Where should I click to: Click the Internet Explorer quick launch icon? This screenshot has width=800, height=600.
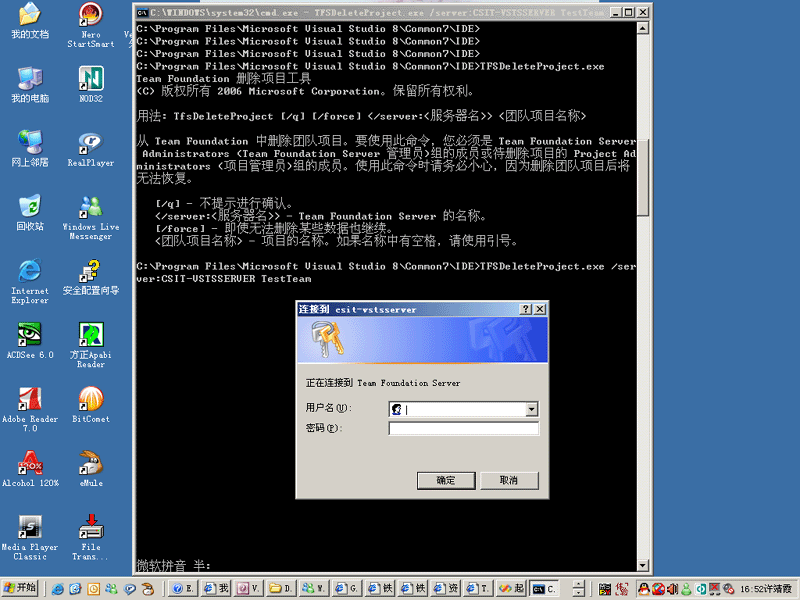pyautogui.click(x=58, y=589)
